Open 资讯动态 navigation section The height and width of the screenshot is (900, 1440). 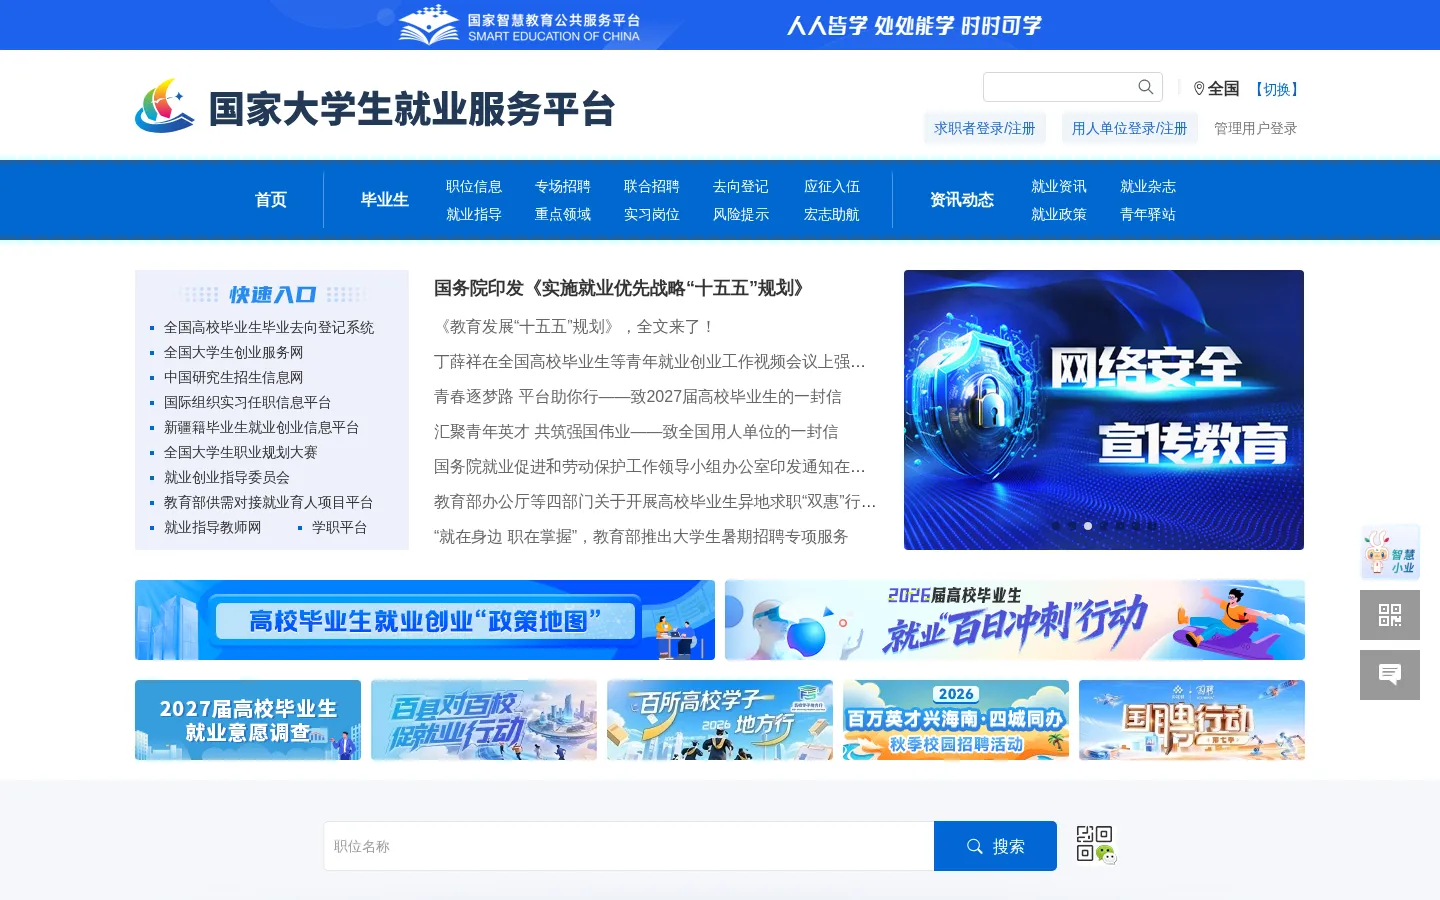point(962,200)
